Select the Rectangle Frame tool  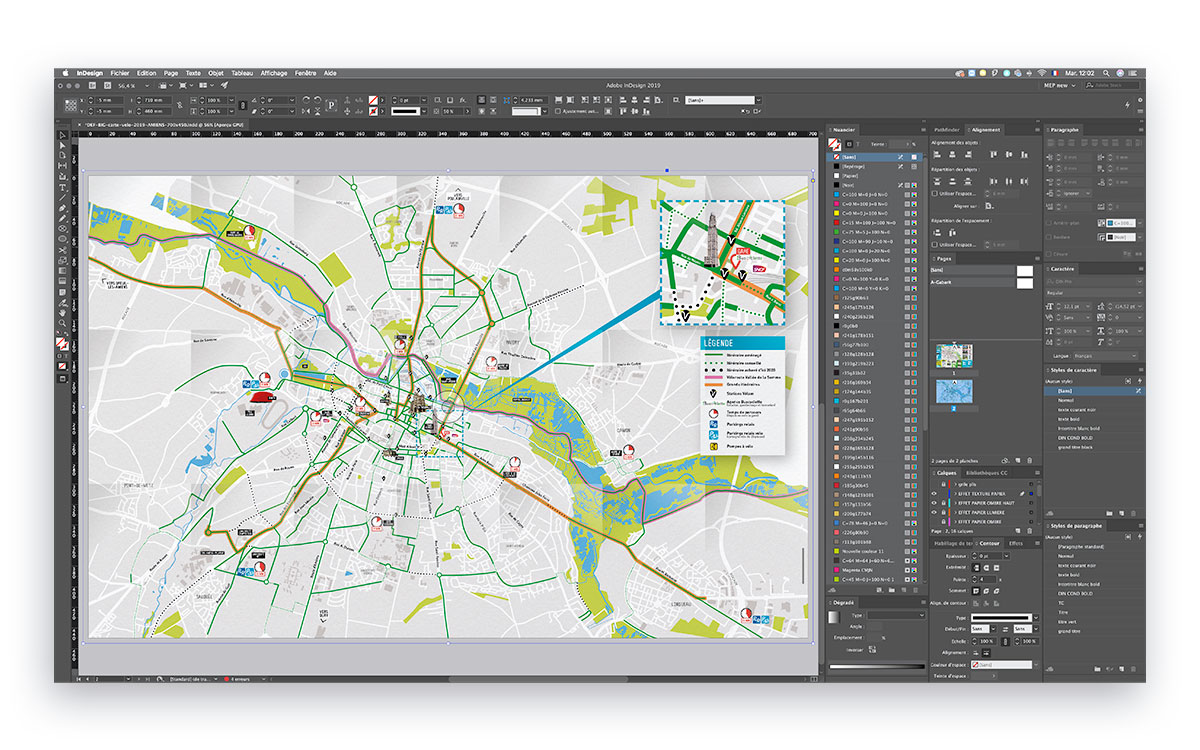62,228
